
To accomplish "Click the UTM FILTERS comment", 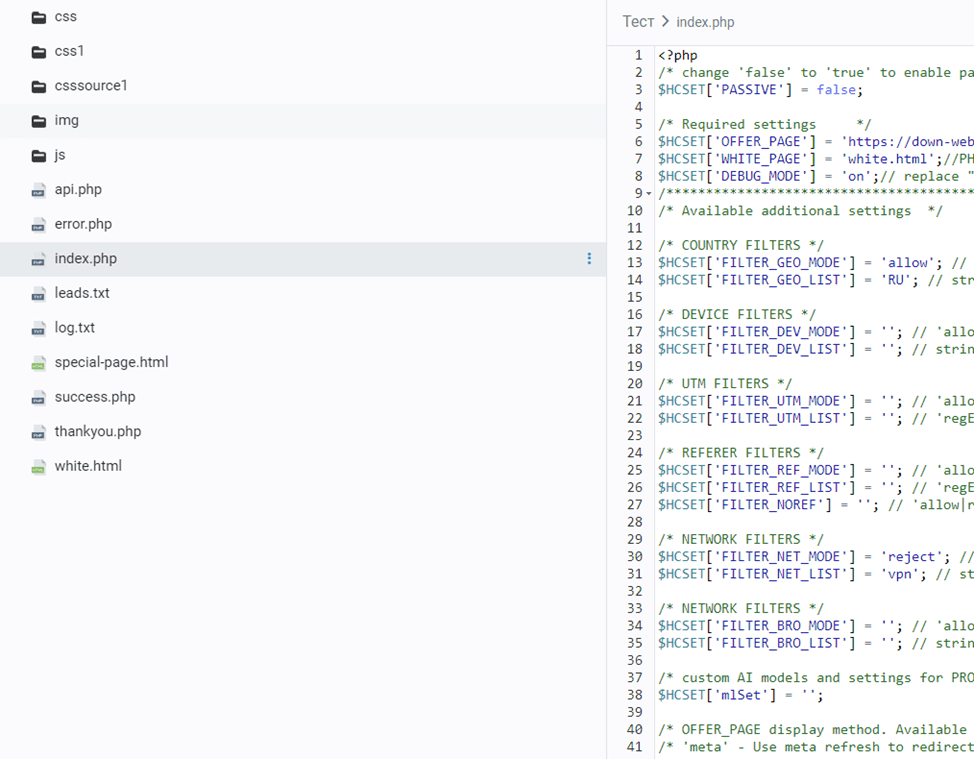I will tap(725, 384).
